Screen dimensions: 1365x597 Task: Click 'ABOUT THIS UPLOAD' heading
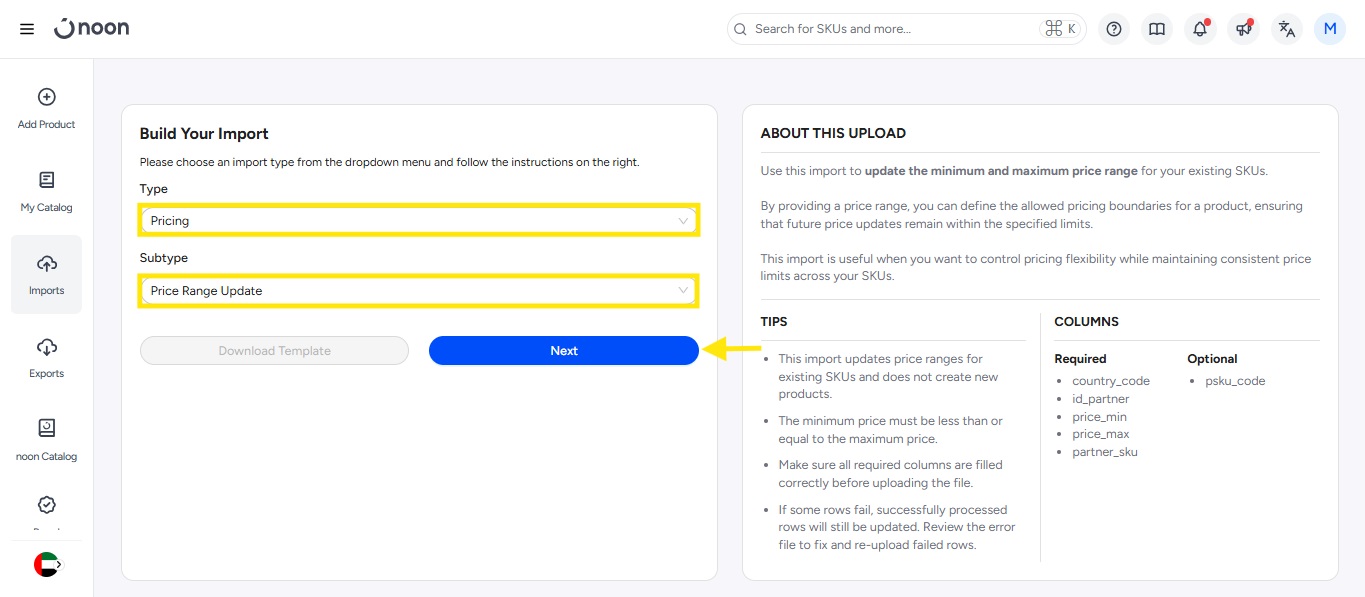[x=833, y=133]
